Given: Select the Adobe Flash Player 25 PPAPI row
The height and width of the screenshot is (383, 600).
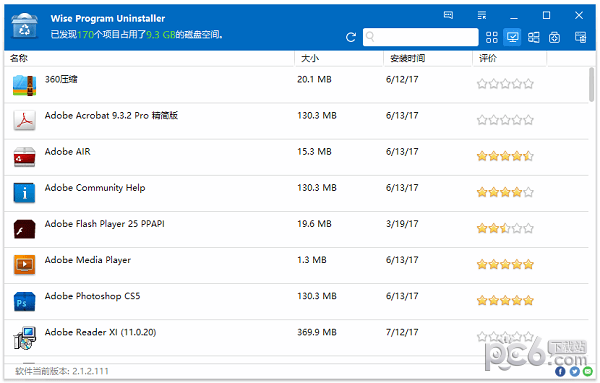Looking at the screenshot, I should [x=296, y=229].
